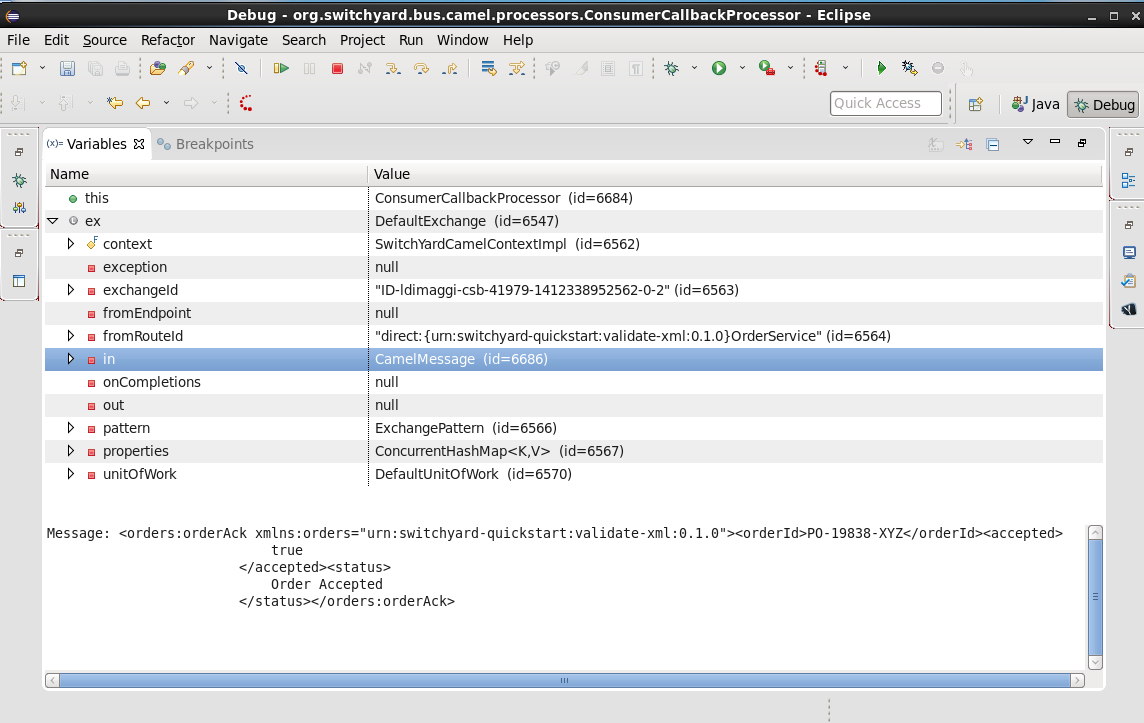Click the Search flashlight icon

(186, 69)
